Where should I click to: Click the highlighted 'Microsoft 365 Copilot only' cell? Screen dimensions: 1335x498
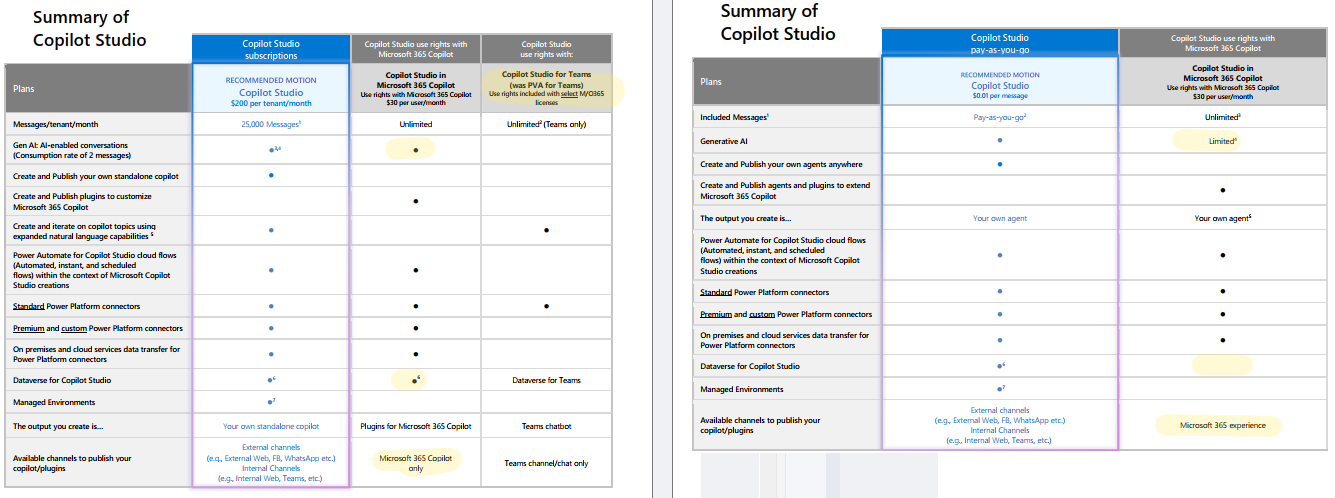[x=415, y=463]
